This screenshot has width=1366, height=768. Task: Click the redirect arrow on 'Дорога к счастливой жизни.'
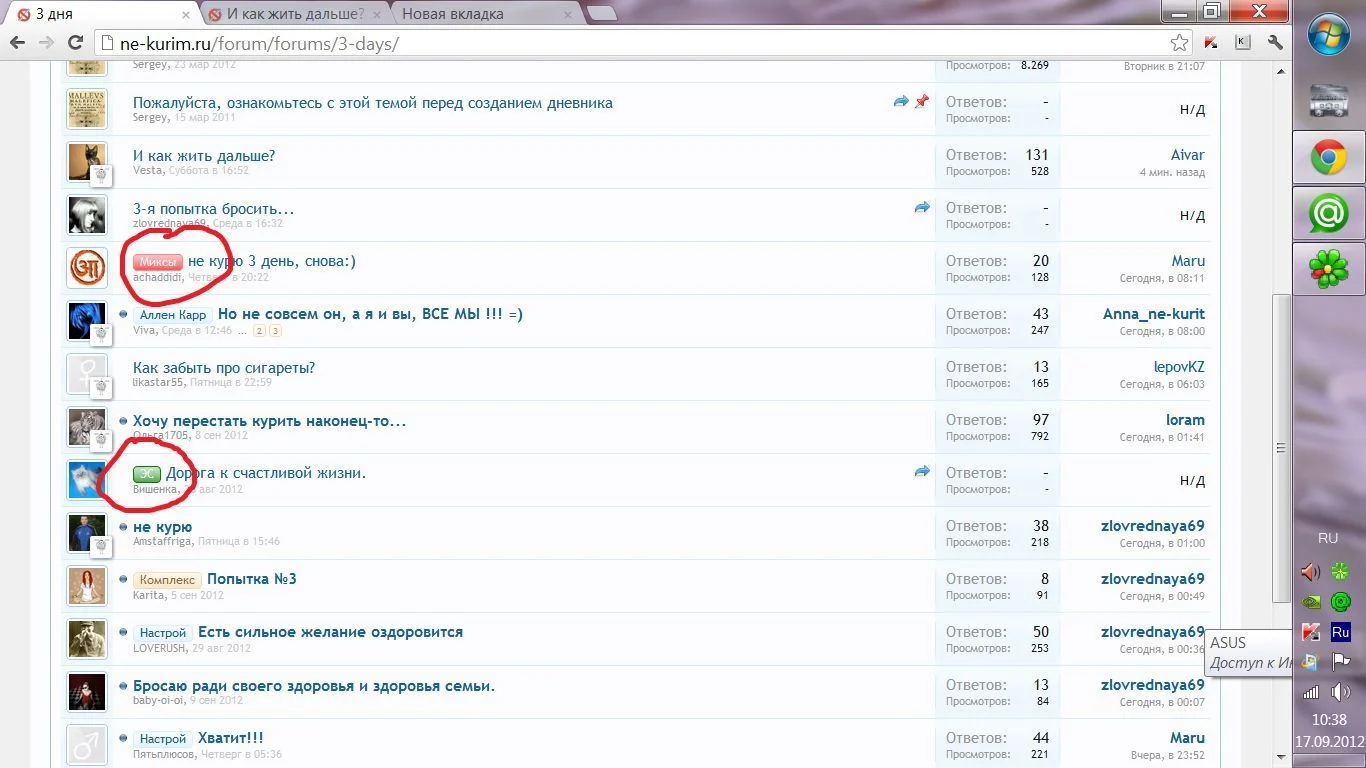point(922,472)
